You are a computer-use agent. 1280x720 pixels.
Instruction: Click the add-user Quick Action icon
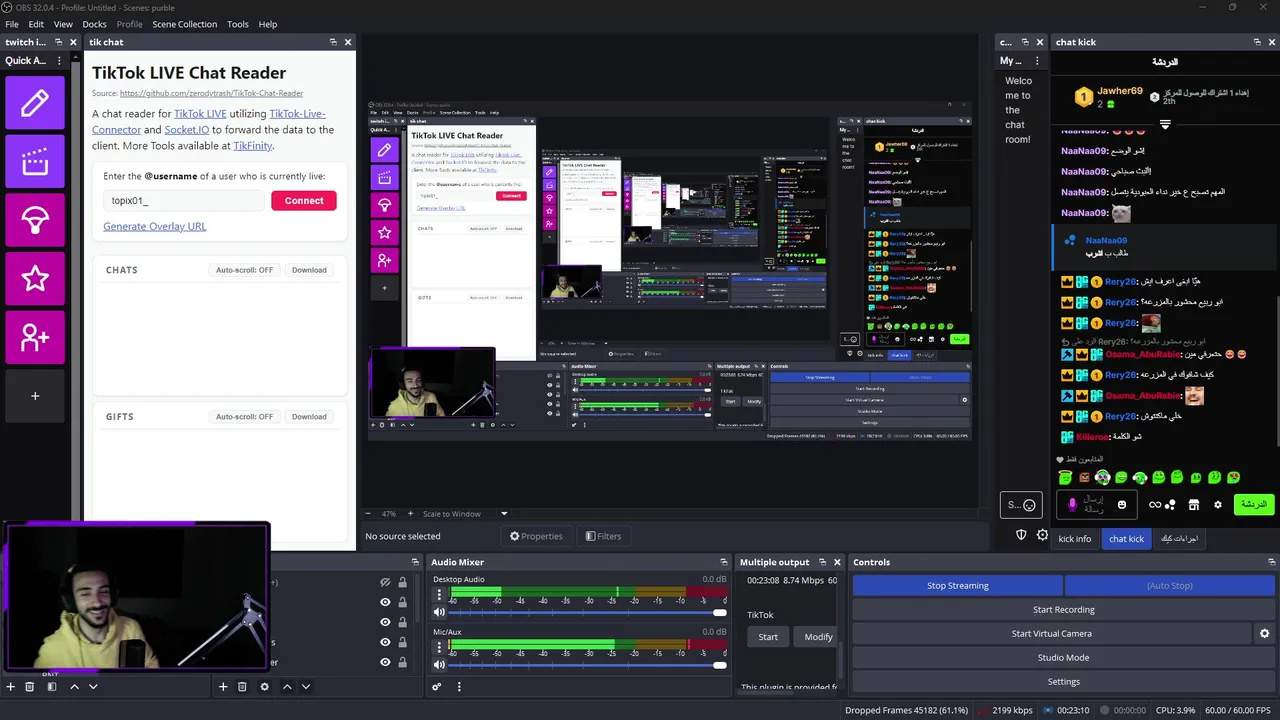[x=35, y=337]
